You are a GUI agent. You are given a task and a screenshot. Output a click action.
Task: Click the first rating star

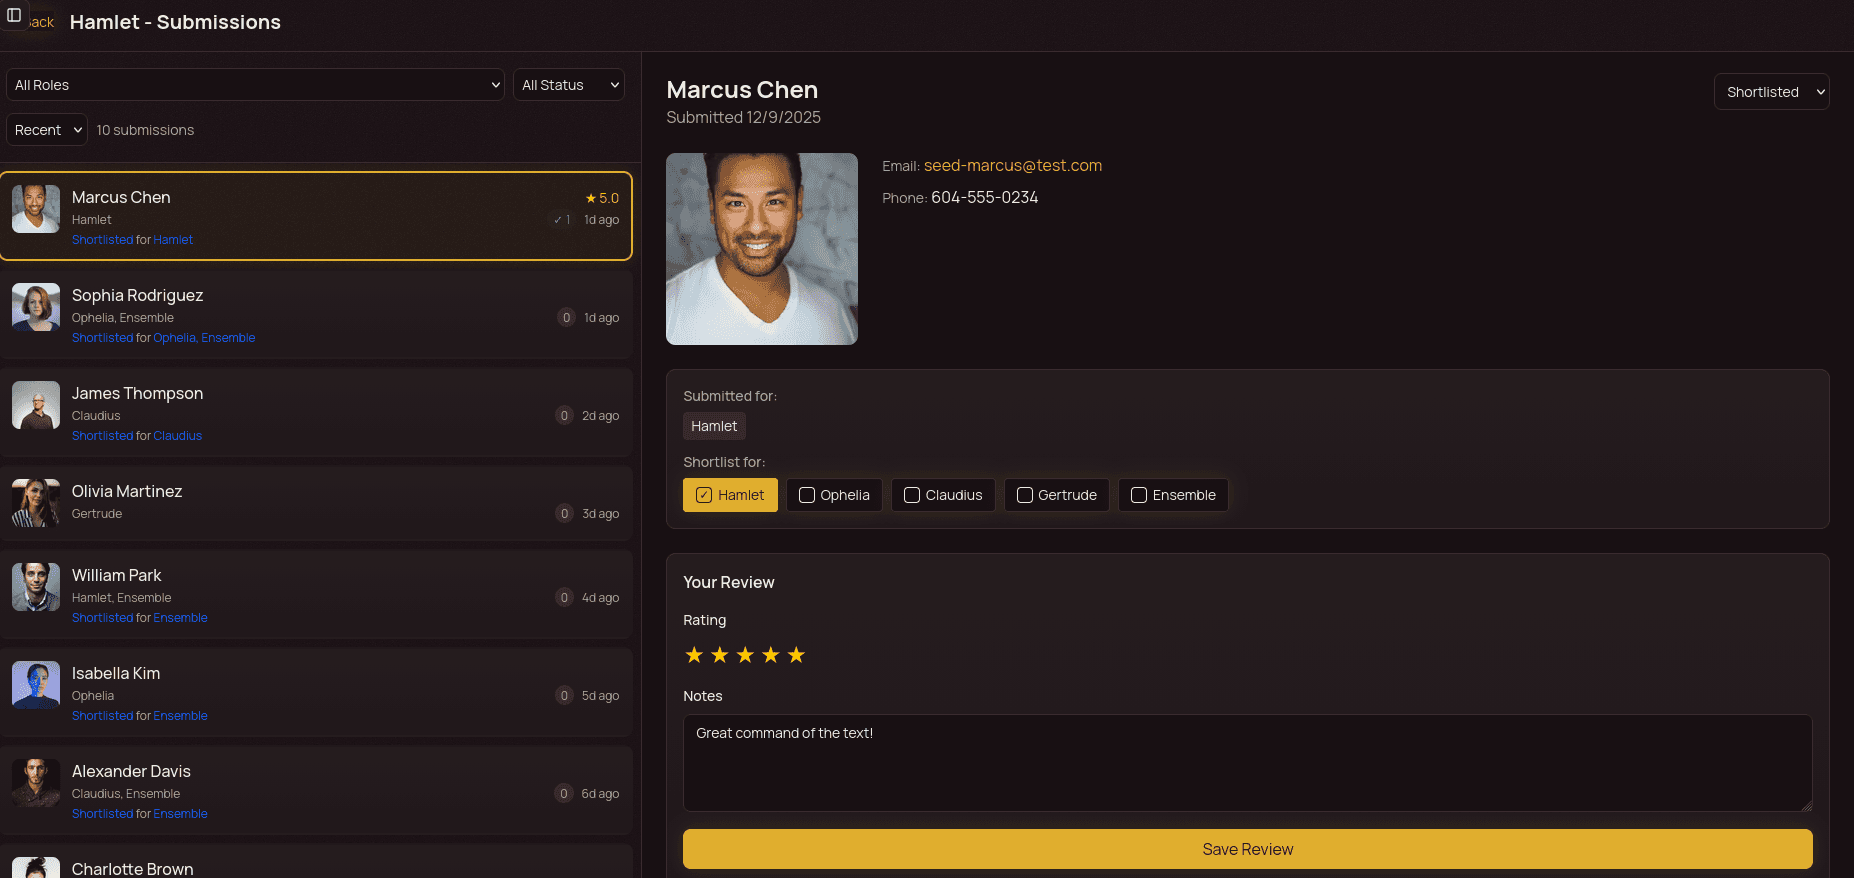694,655
